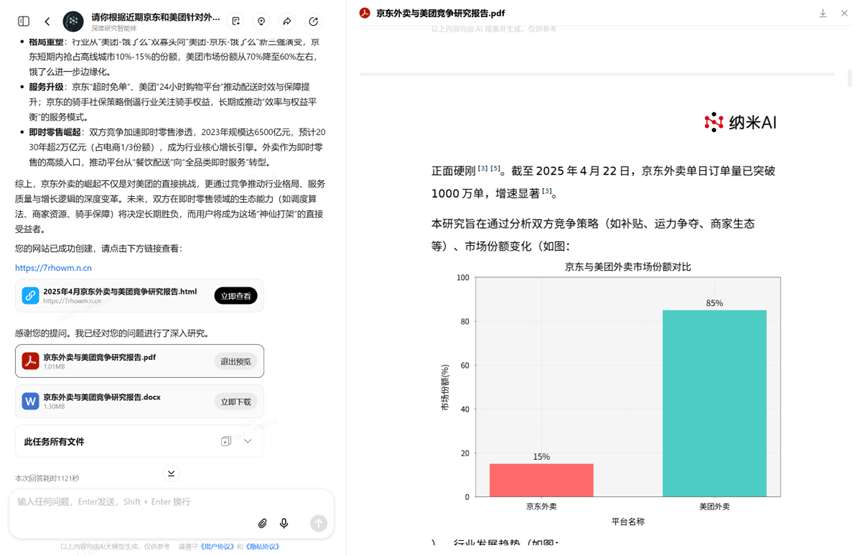The image size is (865, 556).
Task: Click the chart title 京东与美团外卖市场份额对比
Action: coord(628,267)
